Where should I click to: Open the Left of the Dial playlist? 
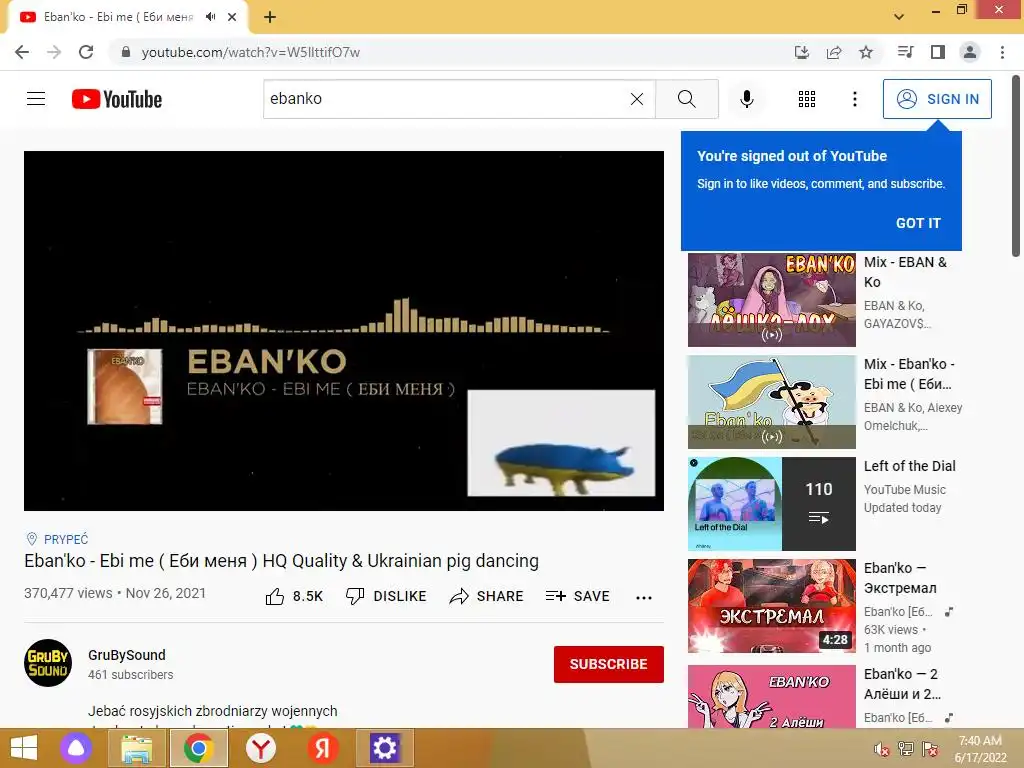click(x=771, y=504)
